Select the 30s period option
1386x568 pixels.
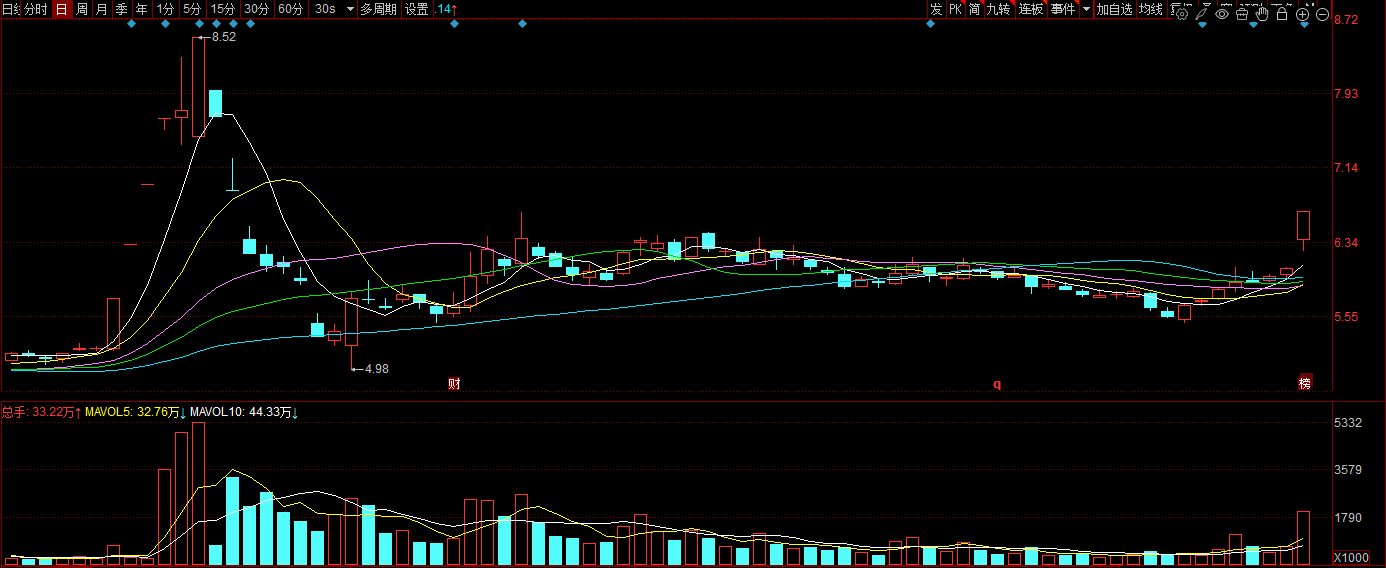325,9
